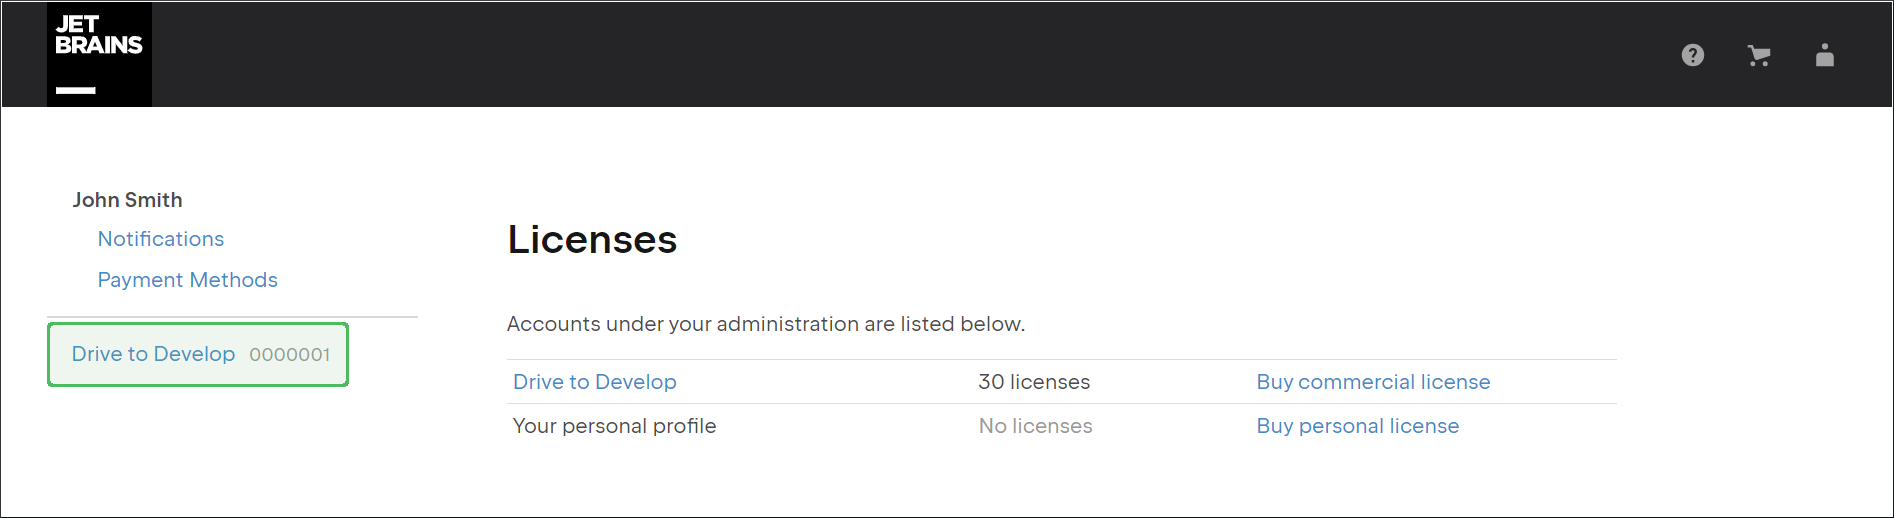Go to Notifications in the sidebar
The width and height of the screenshot is (1894, 518).
(160, 239)
